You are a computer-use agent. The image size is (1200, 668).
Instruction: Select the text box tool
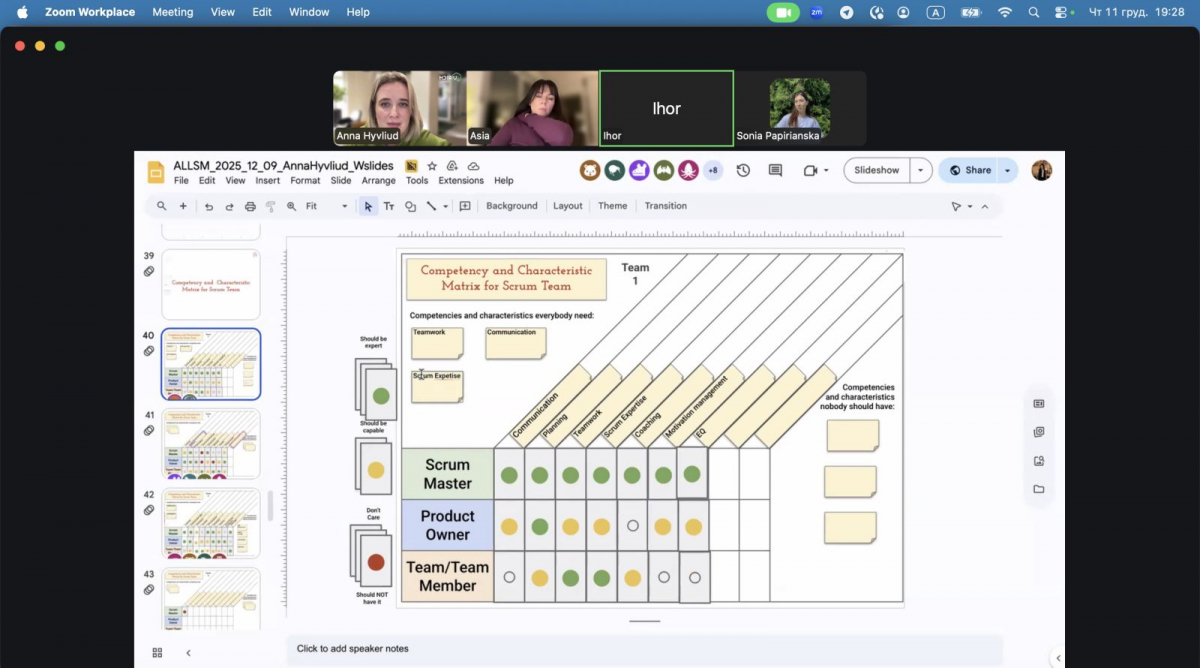point(389,206)
